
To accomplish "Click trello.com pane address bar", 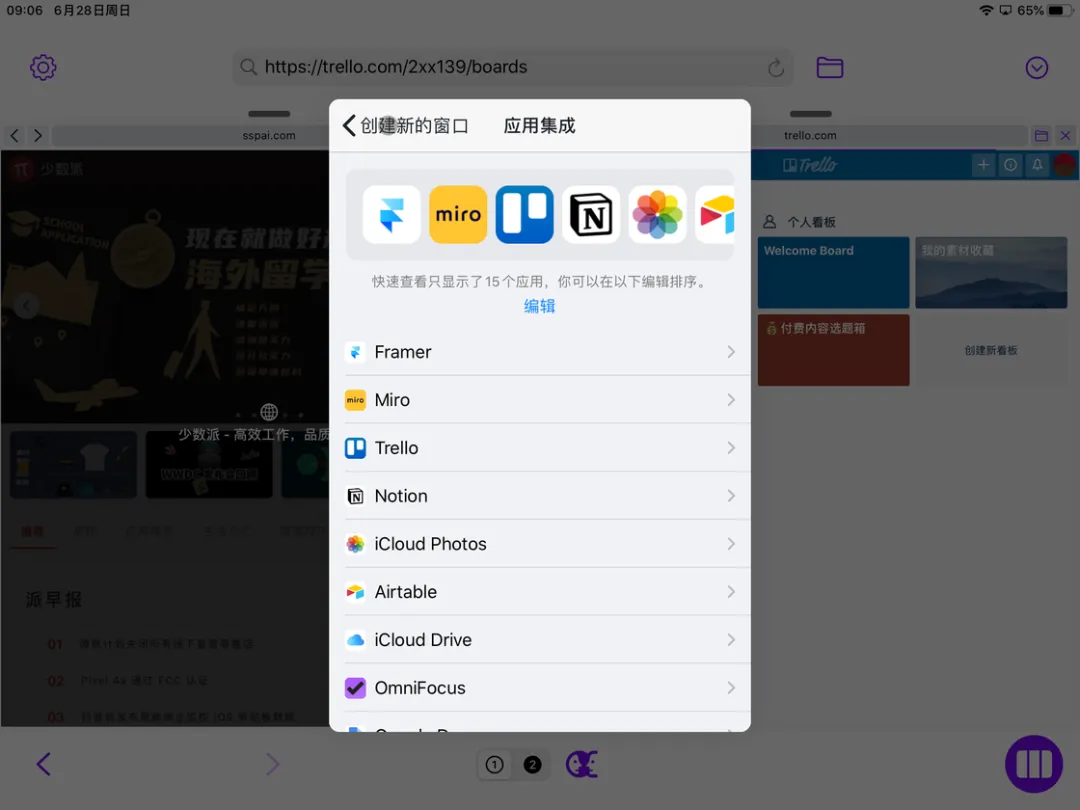I will [x=889, y=136].
